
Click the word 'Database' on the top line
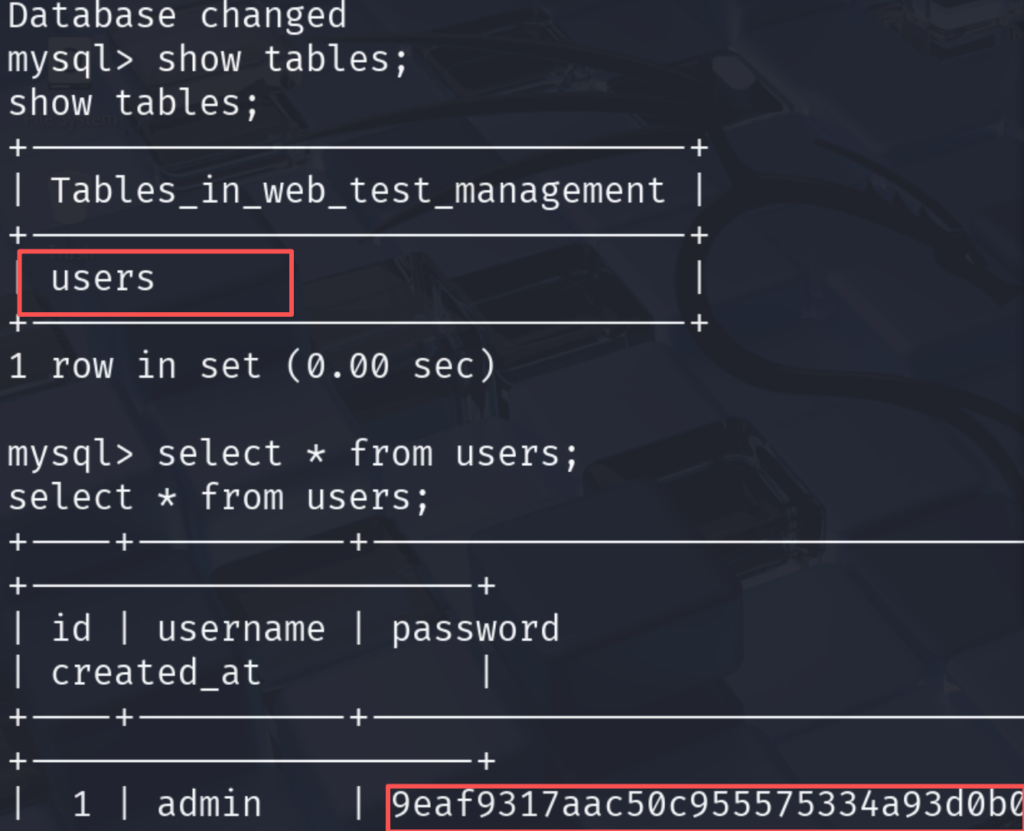click(92, 16)
